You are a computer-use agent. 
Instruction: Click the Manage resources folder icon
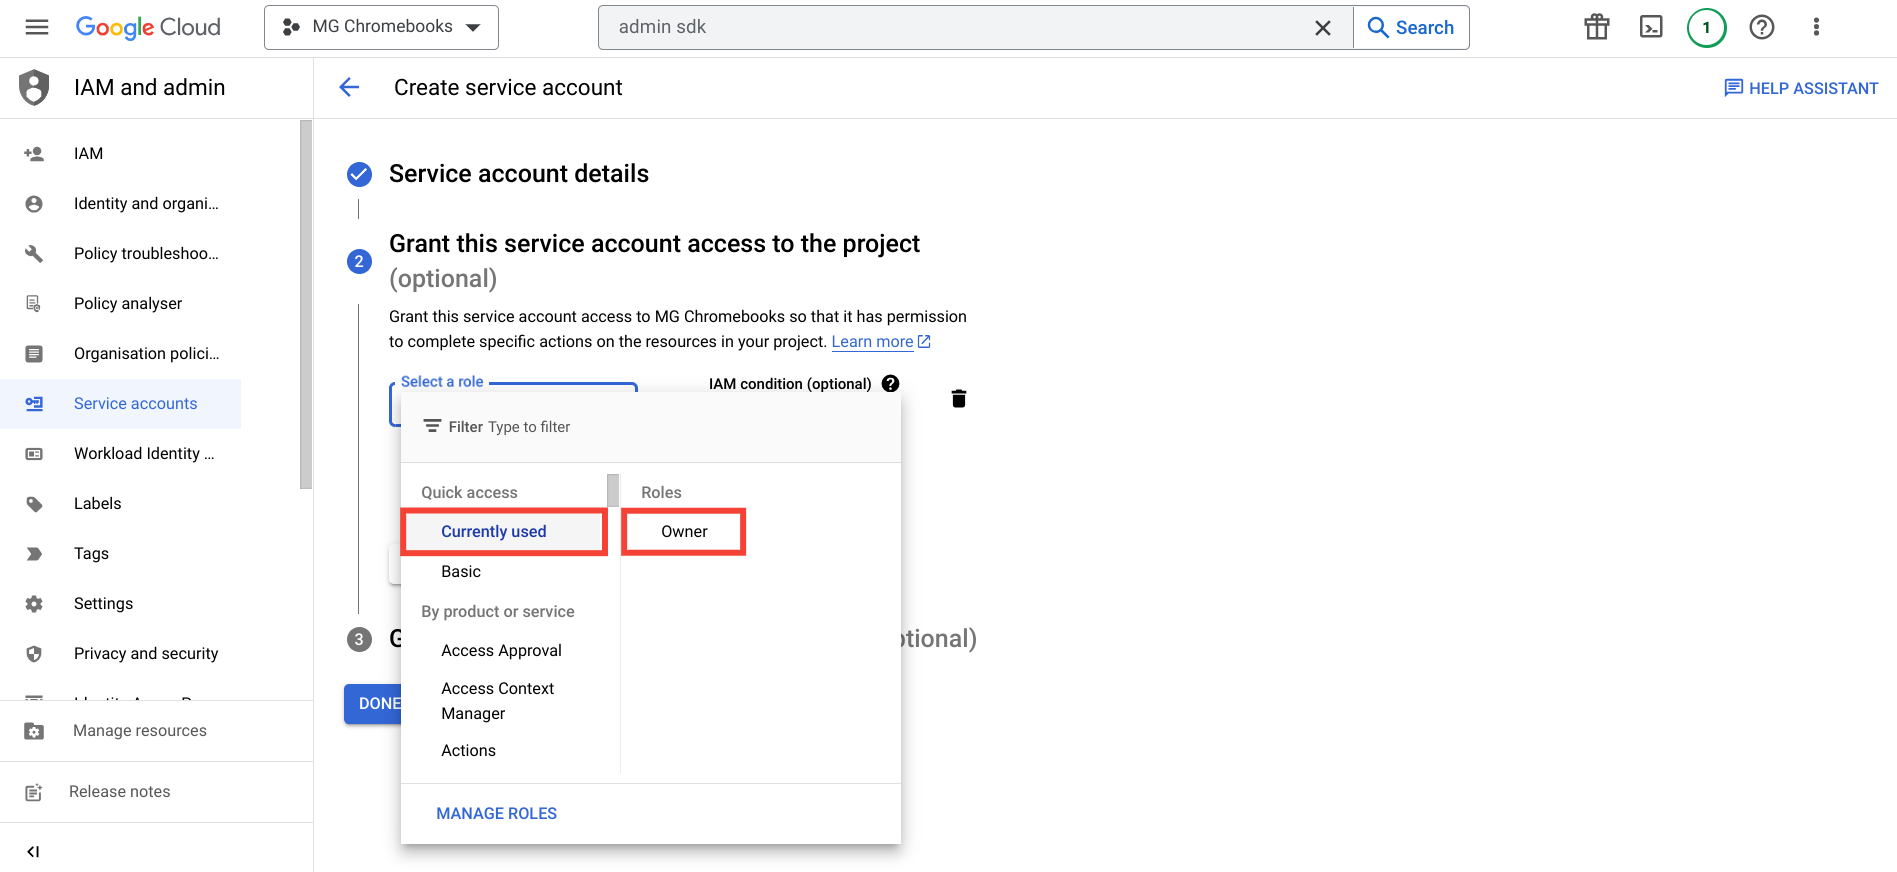click(34, 731)
